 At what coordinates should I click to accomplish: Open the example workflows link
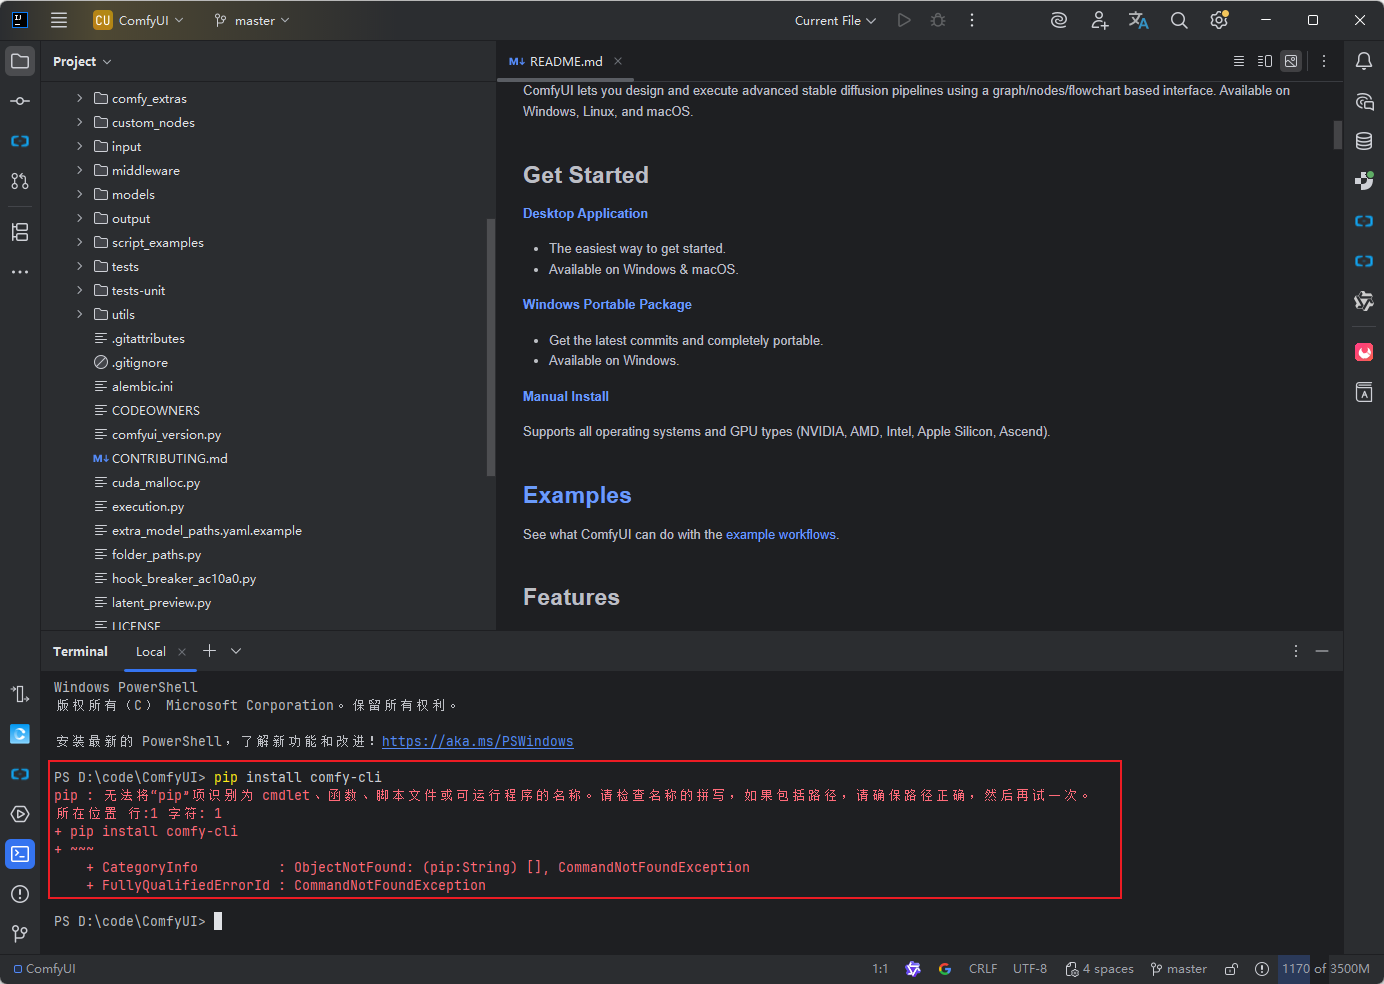(781, 535)
